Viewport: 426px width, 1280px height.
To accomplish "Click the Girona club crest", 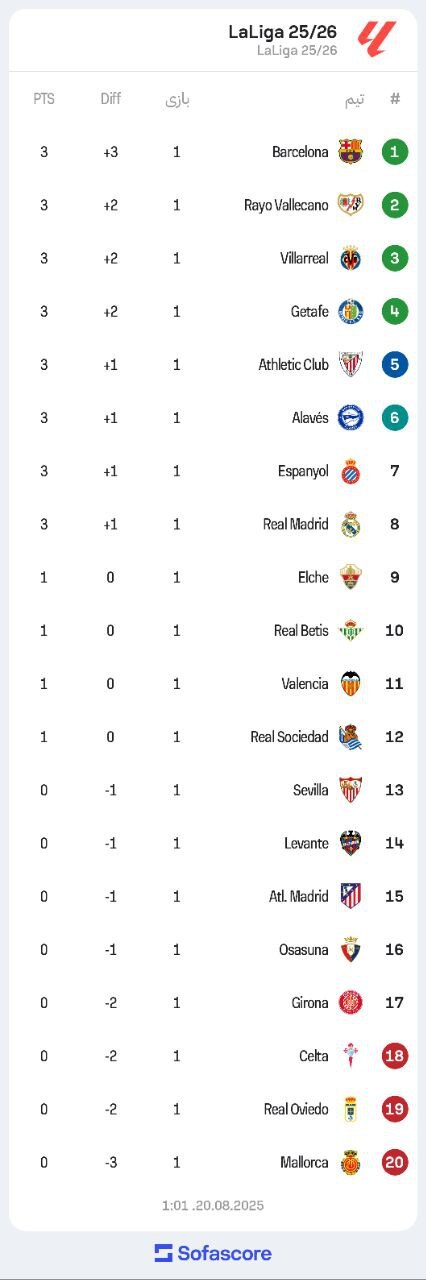I will point(350,1002).
